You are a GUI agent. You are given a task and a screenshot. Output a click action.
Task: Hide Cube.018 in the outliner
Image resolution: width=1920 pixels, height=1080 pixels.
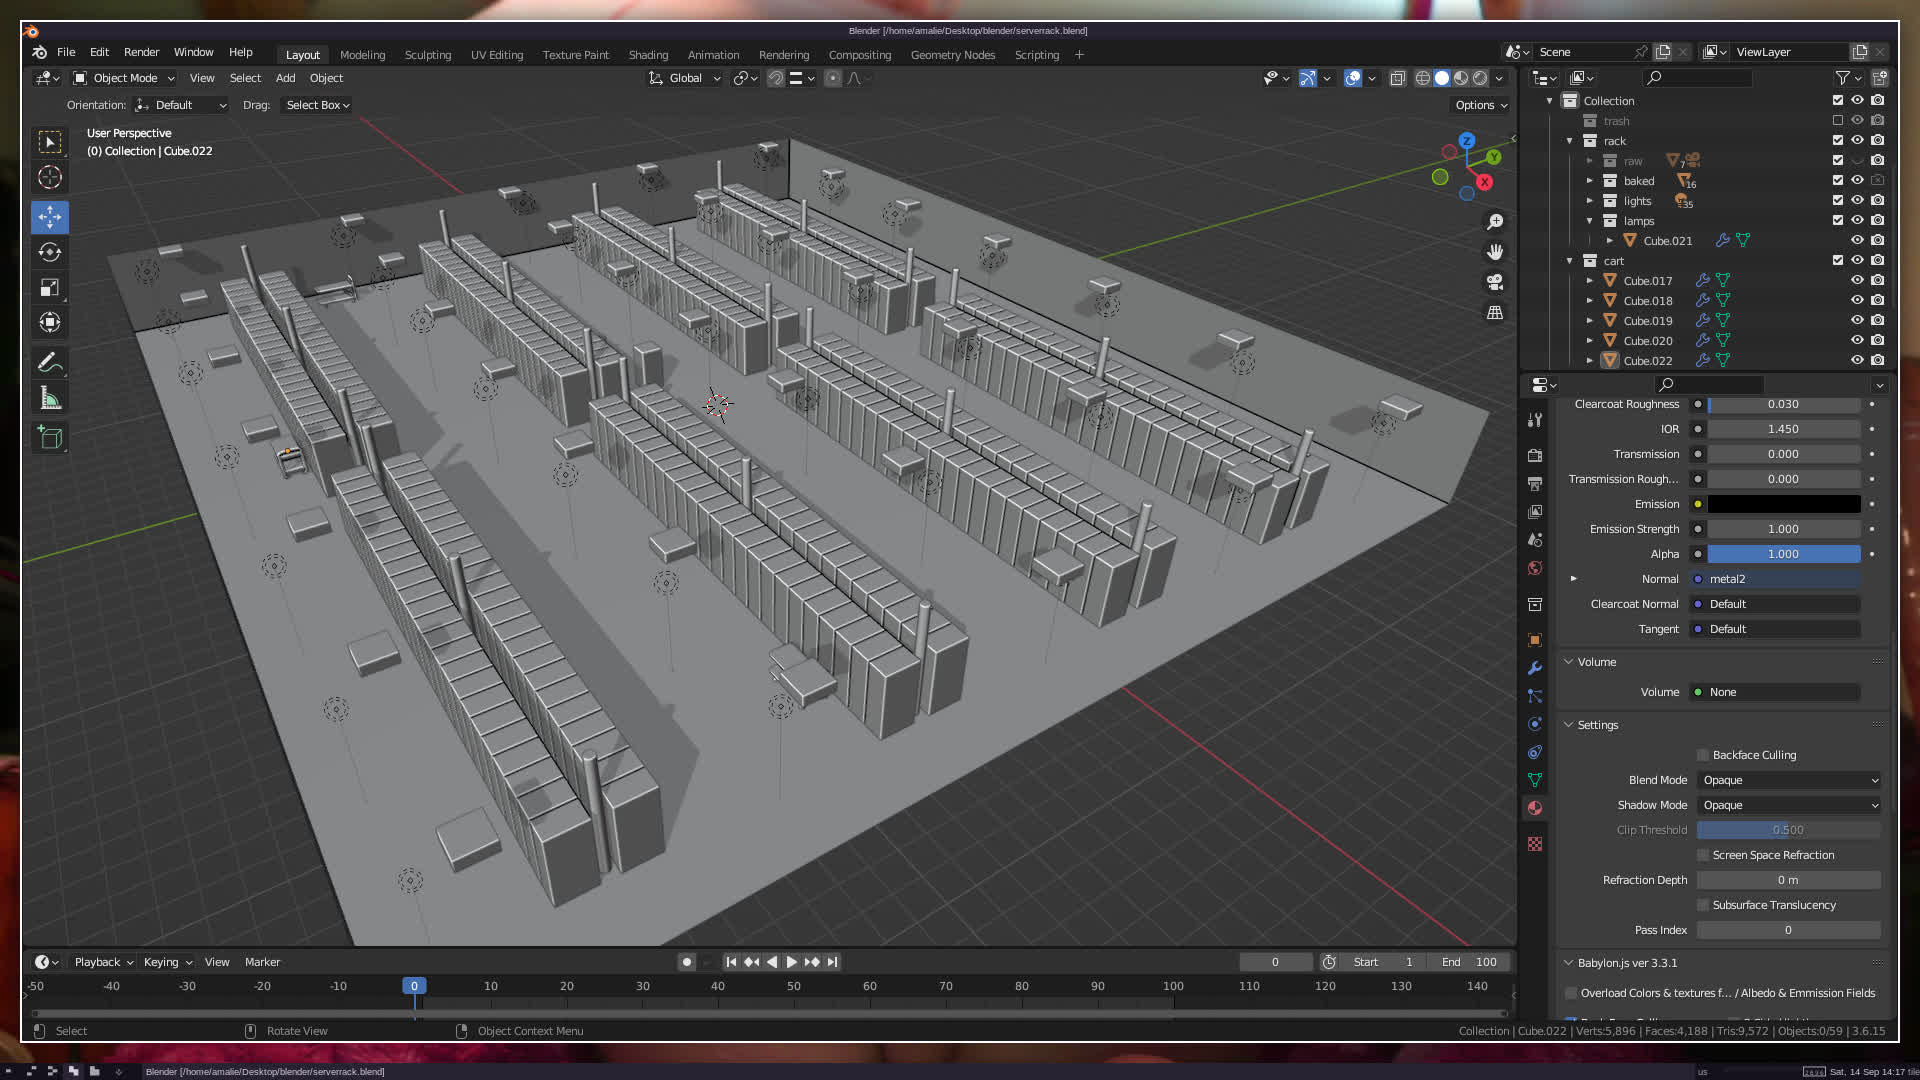click(x=1857, y=300)
